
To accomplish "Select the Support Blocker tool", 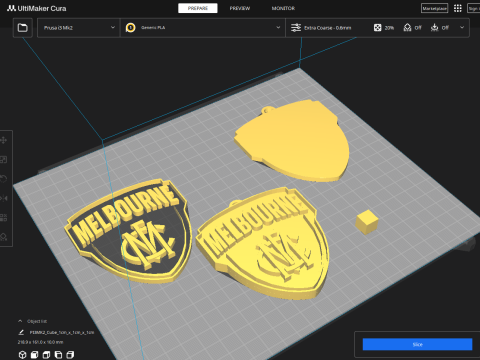I will click(4, 237).
